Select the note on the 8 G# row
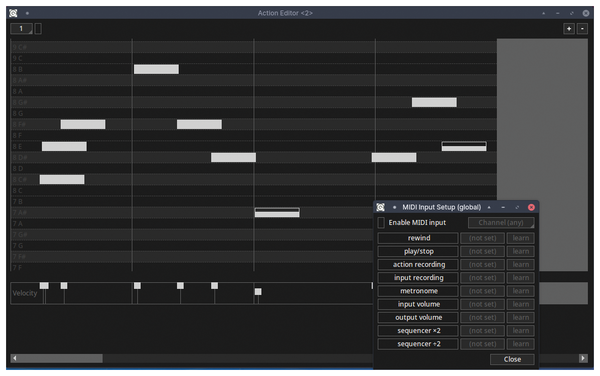 434,102
